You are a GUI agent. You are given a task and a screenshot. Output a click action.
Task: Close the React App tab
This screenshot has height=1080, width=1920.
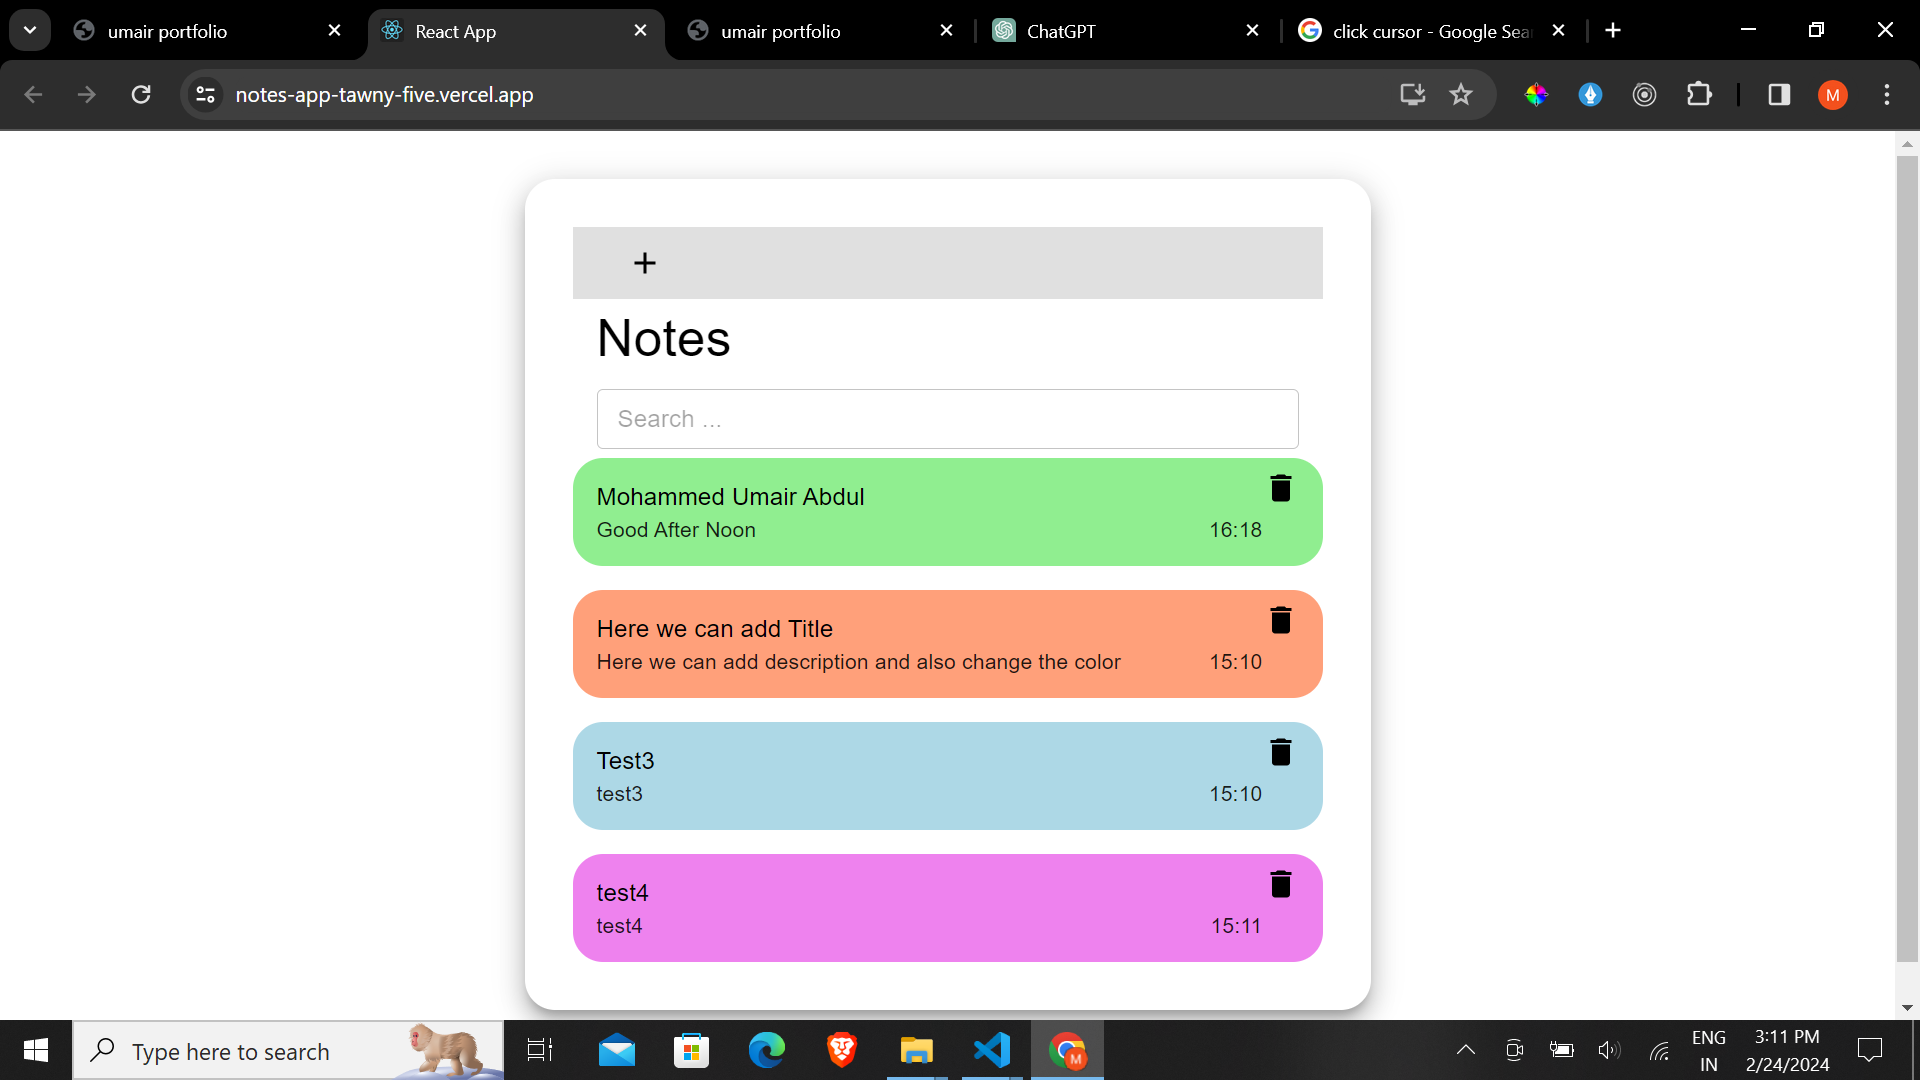click(x=640, y=31)
